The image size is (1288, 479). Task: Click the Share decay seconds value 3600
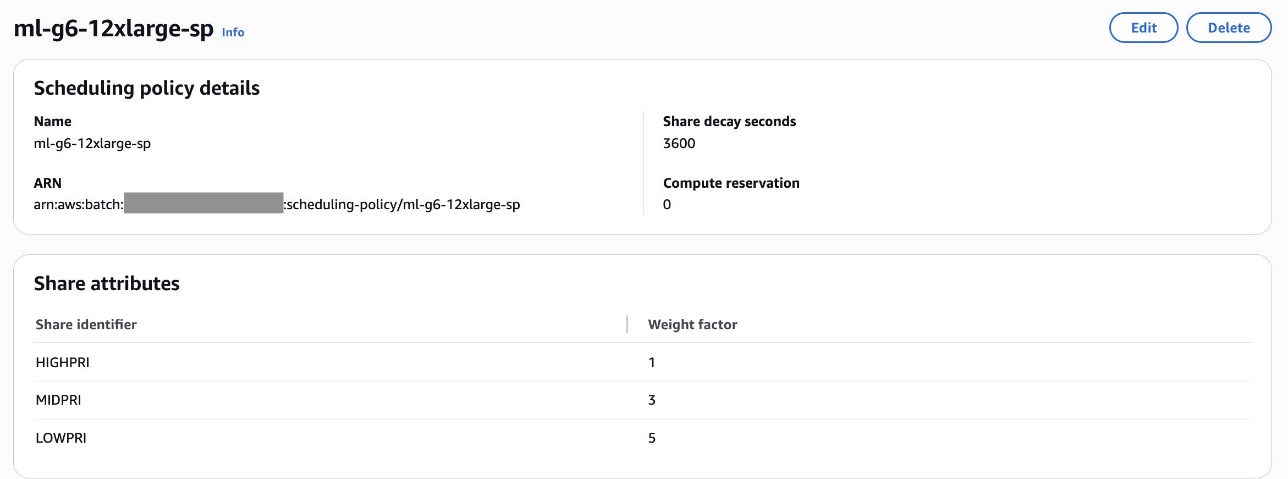coord(679,143)
